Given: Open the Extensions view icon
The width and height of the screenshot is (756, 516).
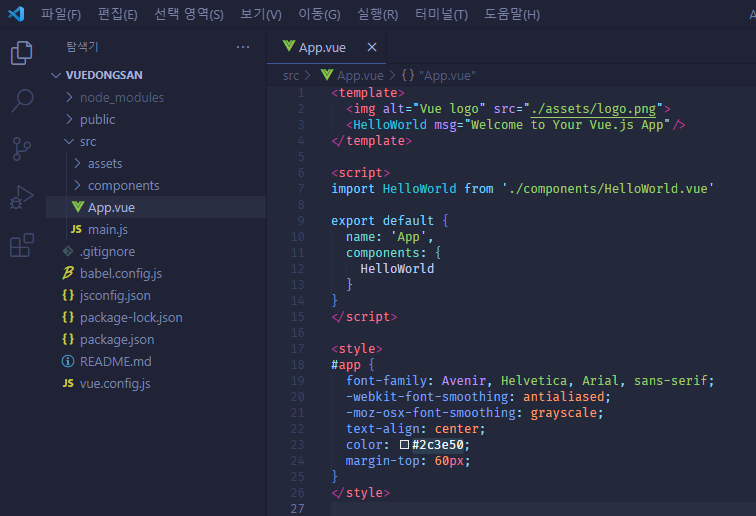Looking at the screenshot, I should (x=21, y=245).
